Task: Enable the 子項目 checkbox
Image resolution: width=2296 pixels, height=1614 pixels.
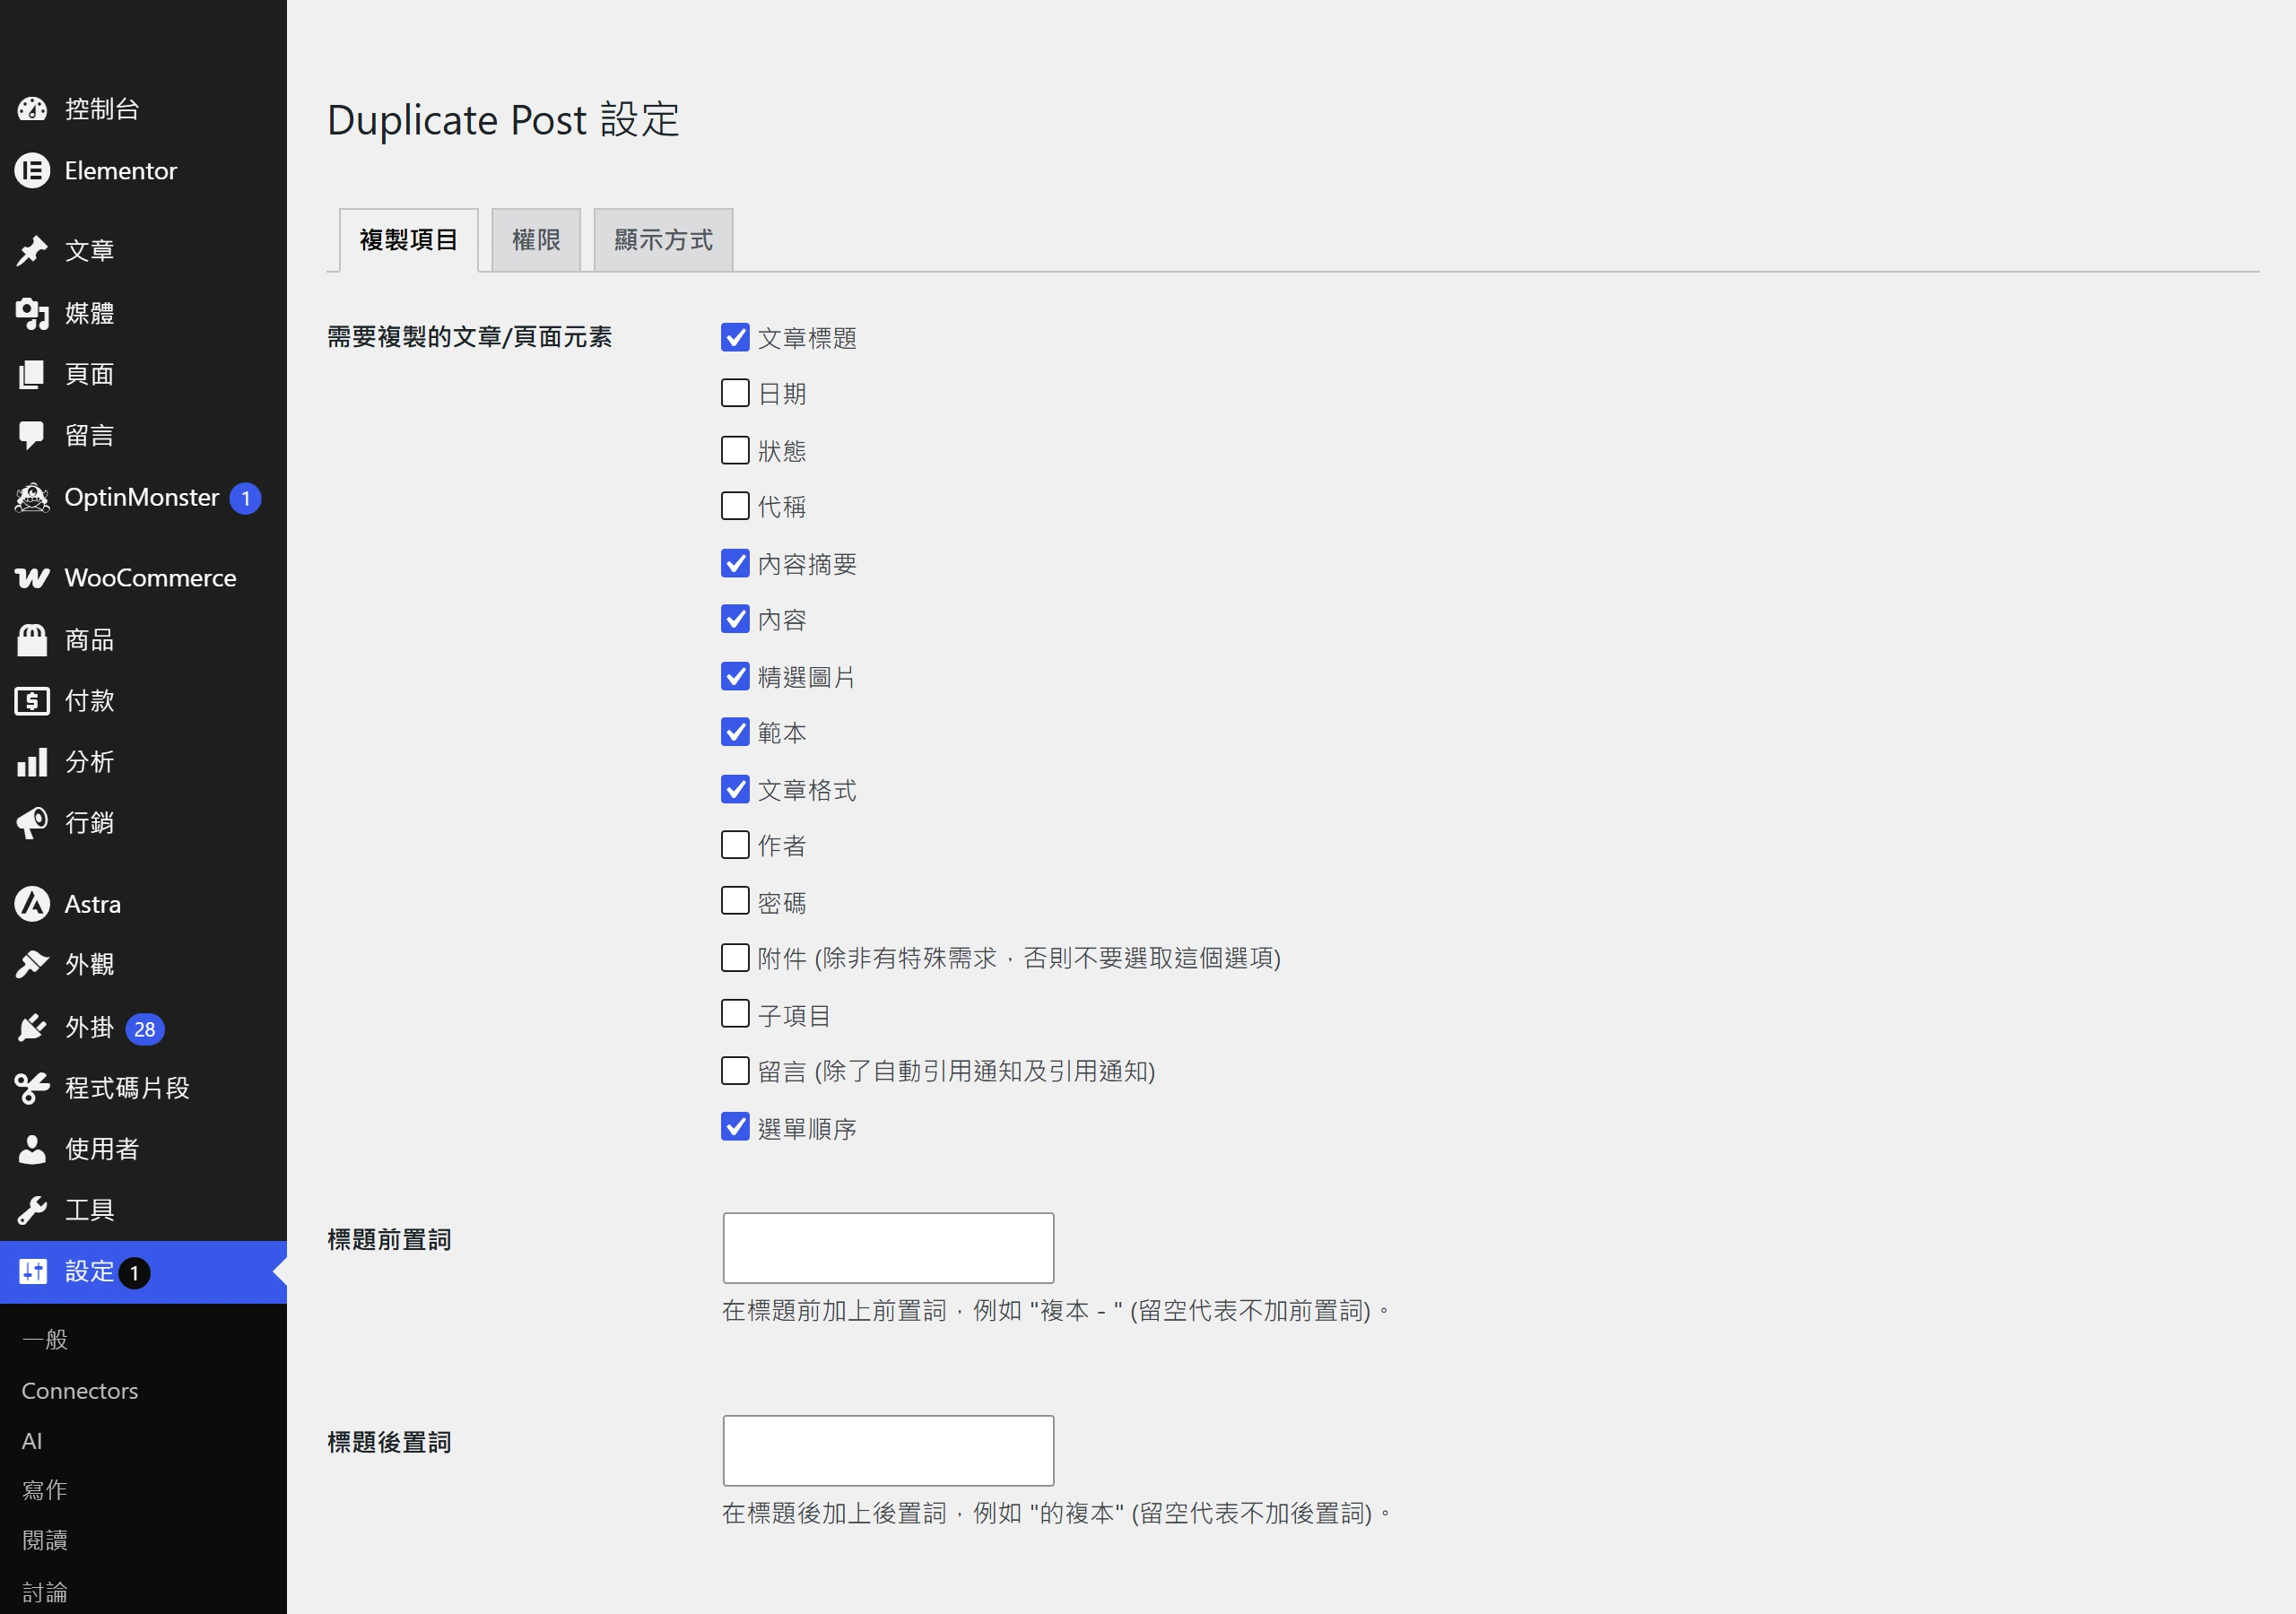Action: coord(735,1014)
